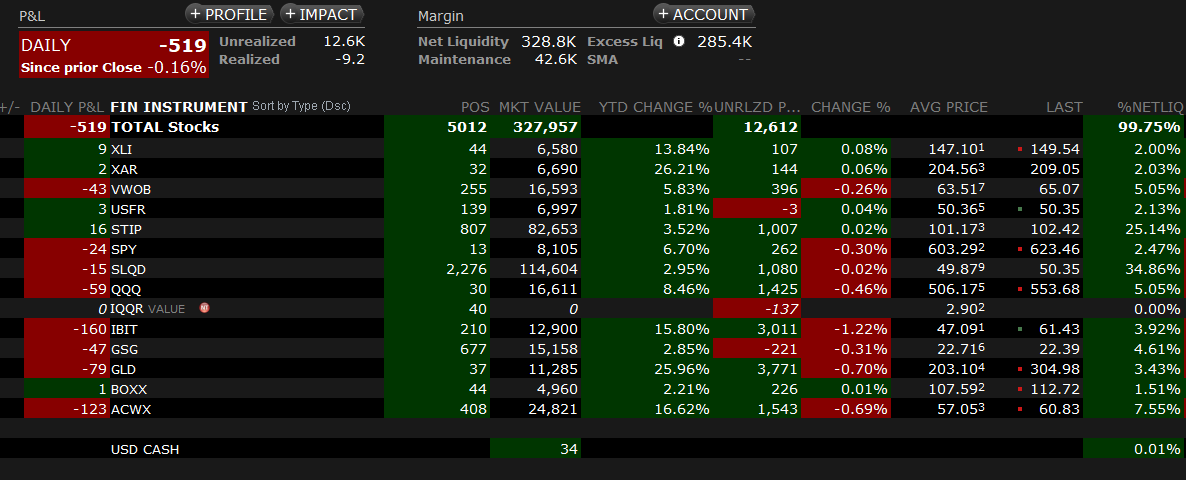Image resolution: width=1186 pixels, height=480 pixels.
Task: Select the IQQR VALUE instrument row
Action: tap(593, 308)
